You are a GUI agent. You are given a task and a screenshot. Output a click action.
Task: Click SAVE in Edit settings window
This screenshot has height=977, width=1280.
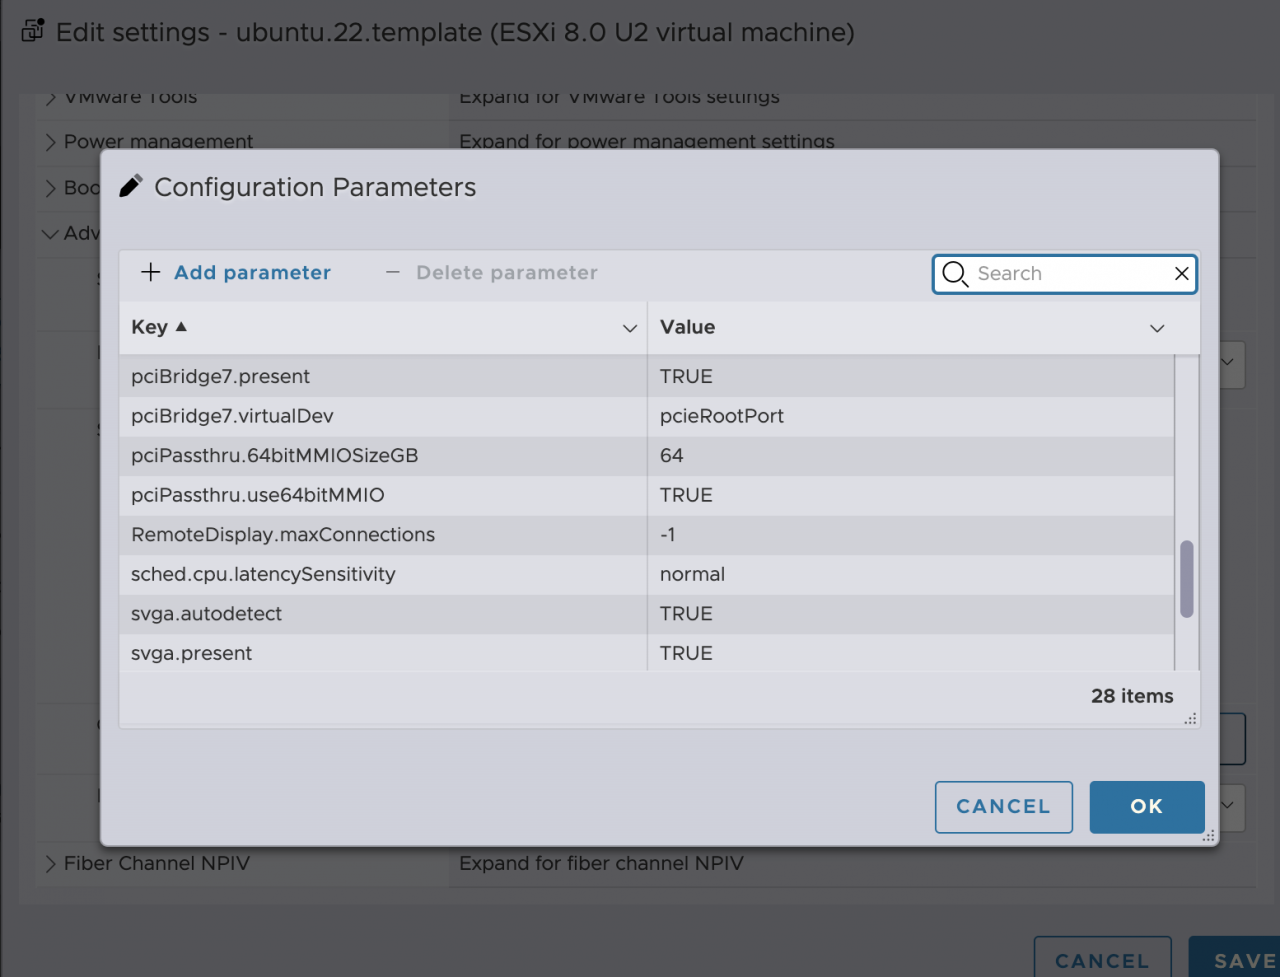[1234, 959]
